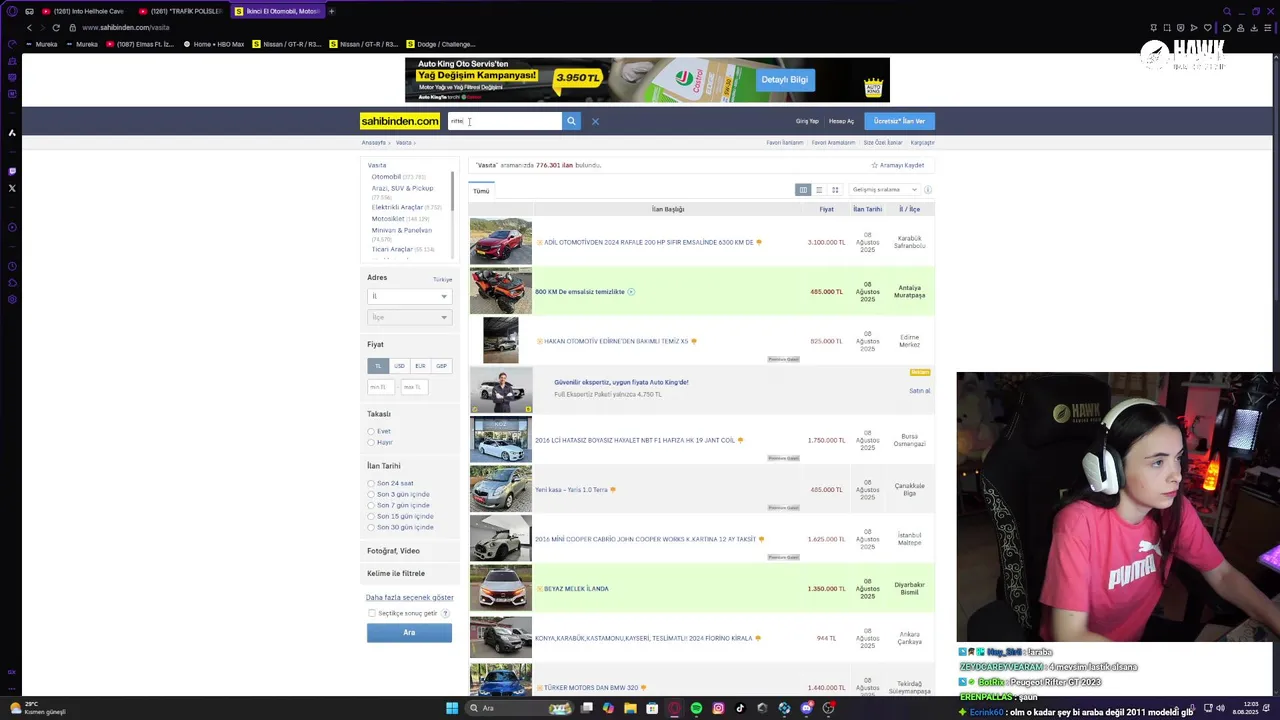Reload the page with the refresh icon
Viewport: 1280px width, 720px height.
click(56, 27)
